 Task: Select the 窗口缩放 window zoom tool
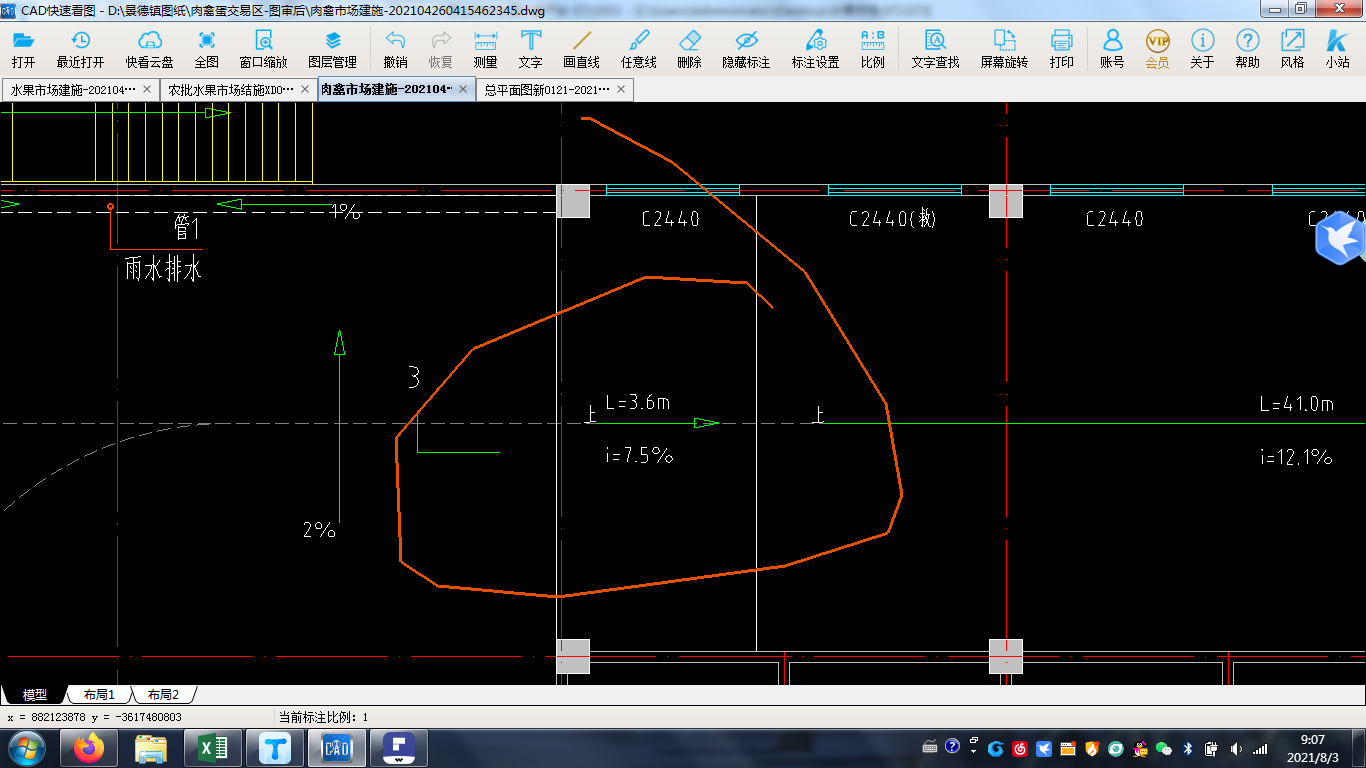(x=263, y=48)
